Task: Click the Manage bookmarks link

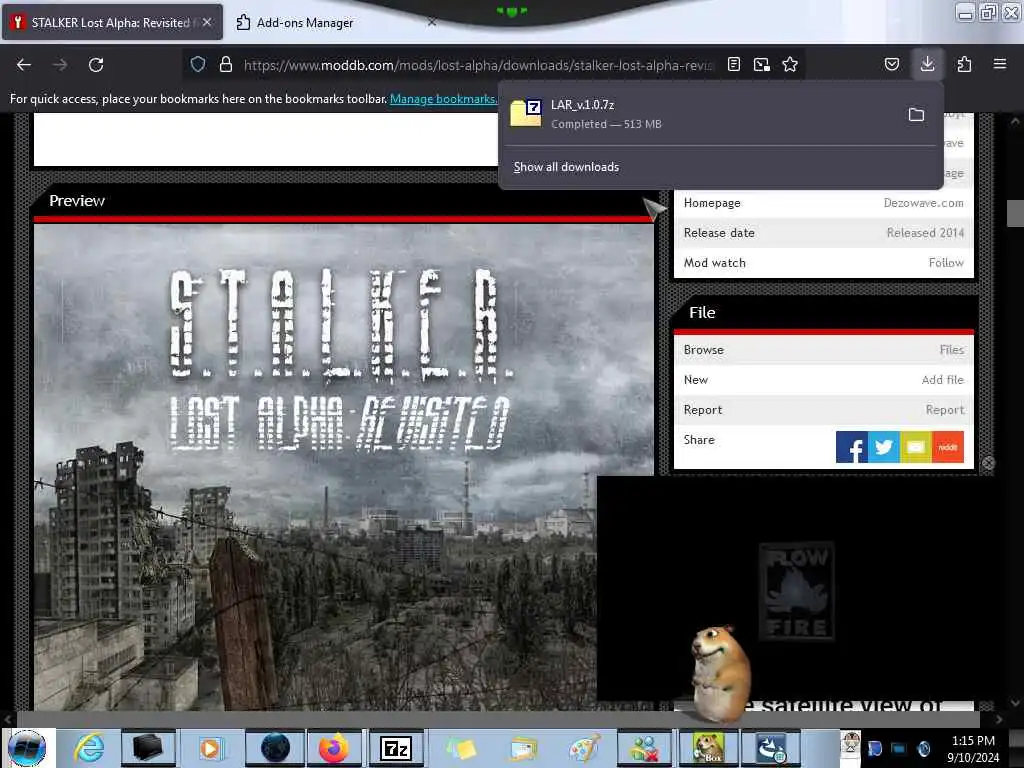Action: tap(443, 99)
